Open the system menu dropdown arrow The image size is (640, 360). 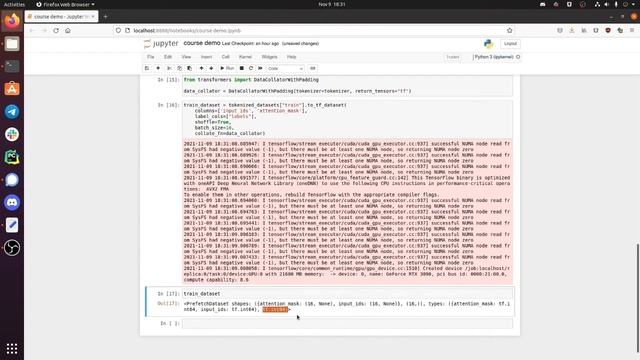click(634, 4)
